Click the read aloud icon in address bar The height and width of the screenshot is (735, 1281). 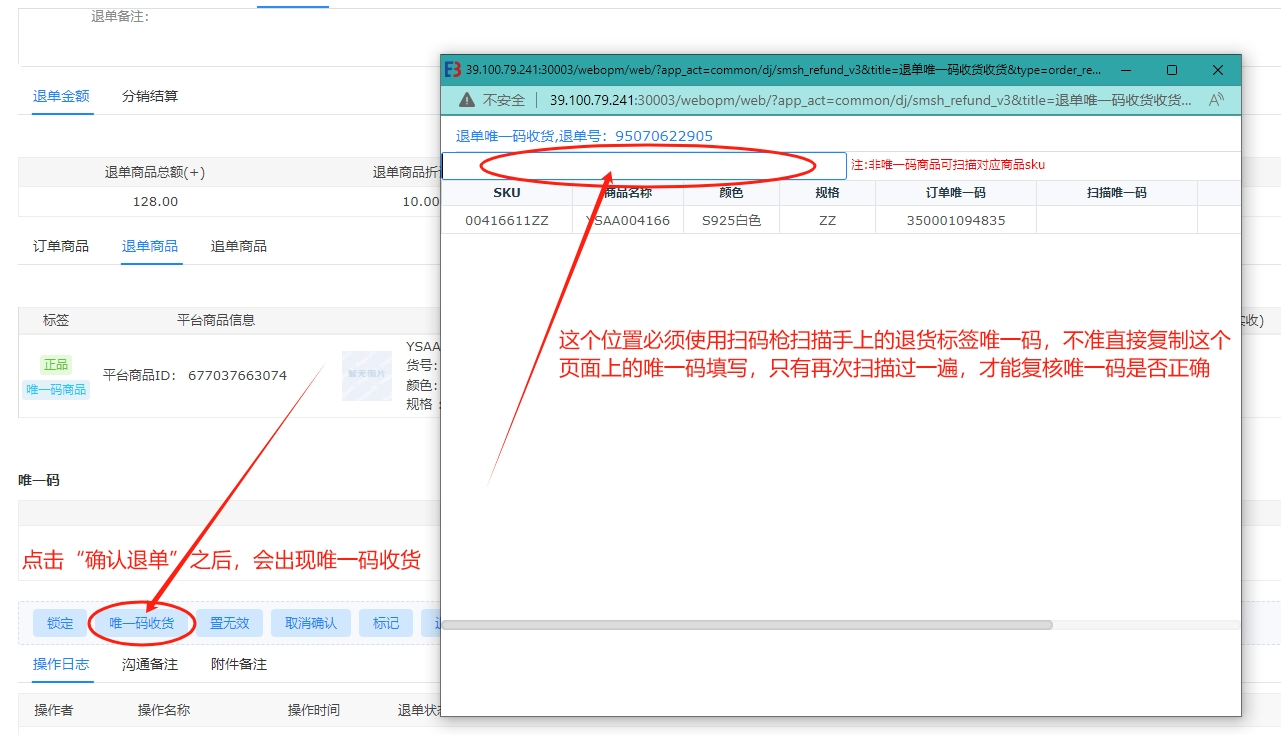tap(1216, 100)
